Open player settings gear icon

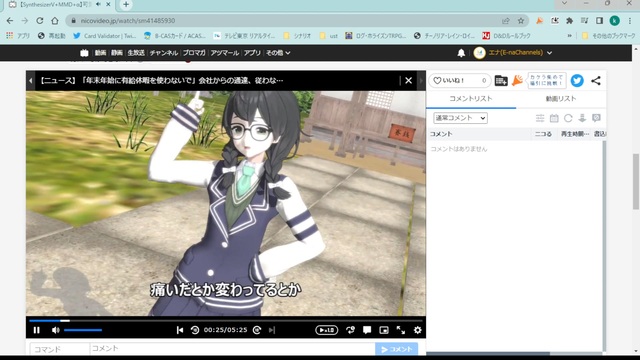417,330
